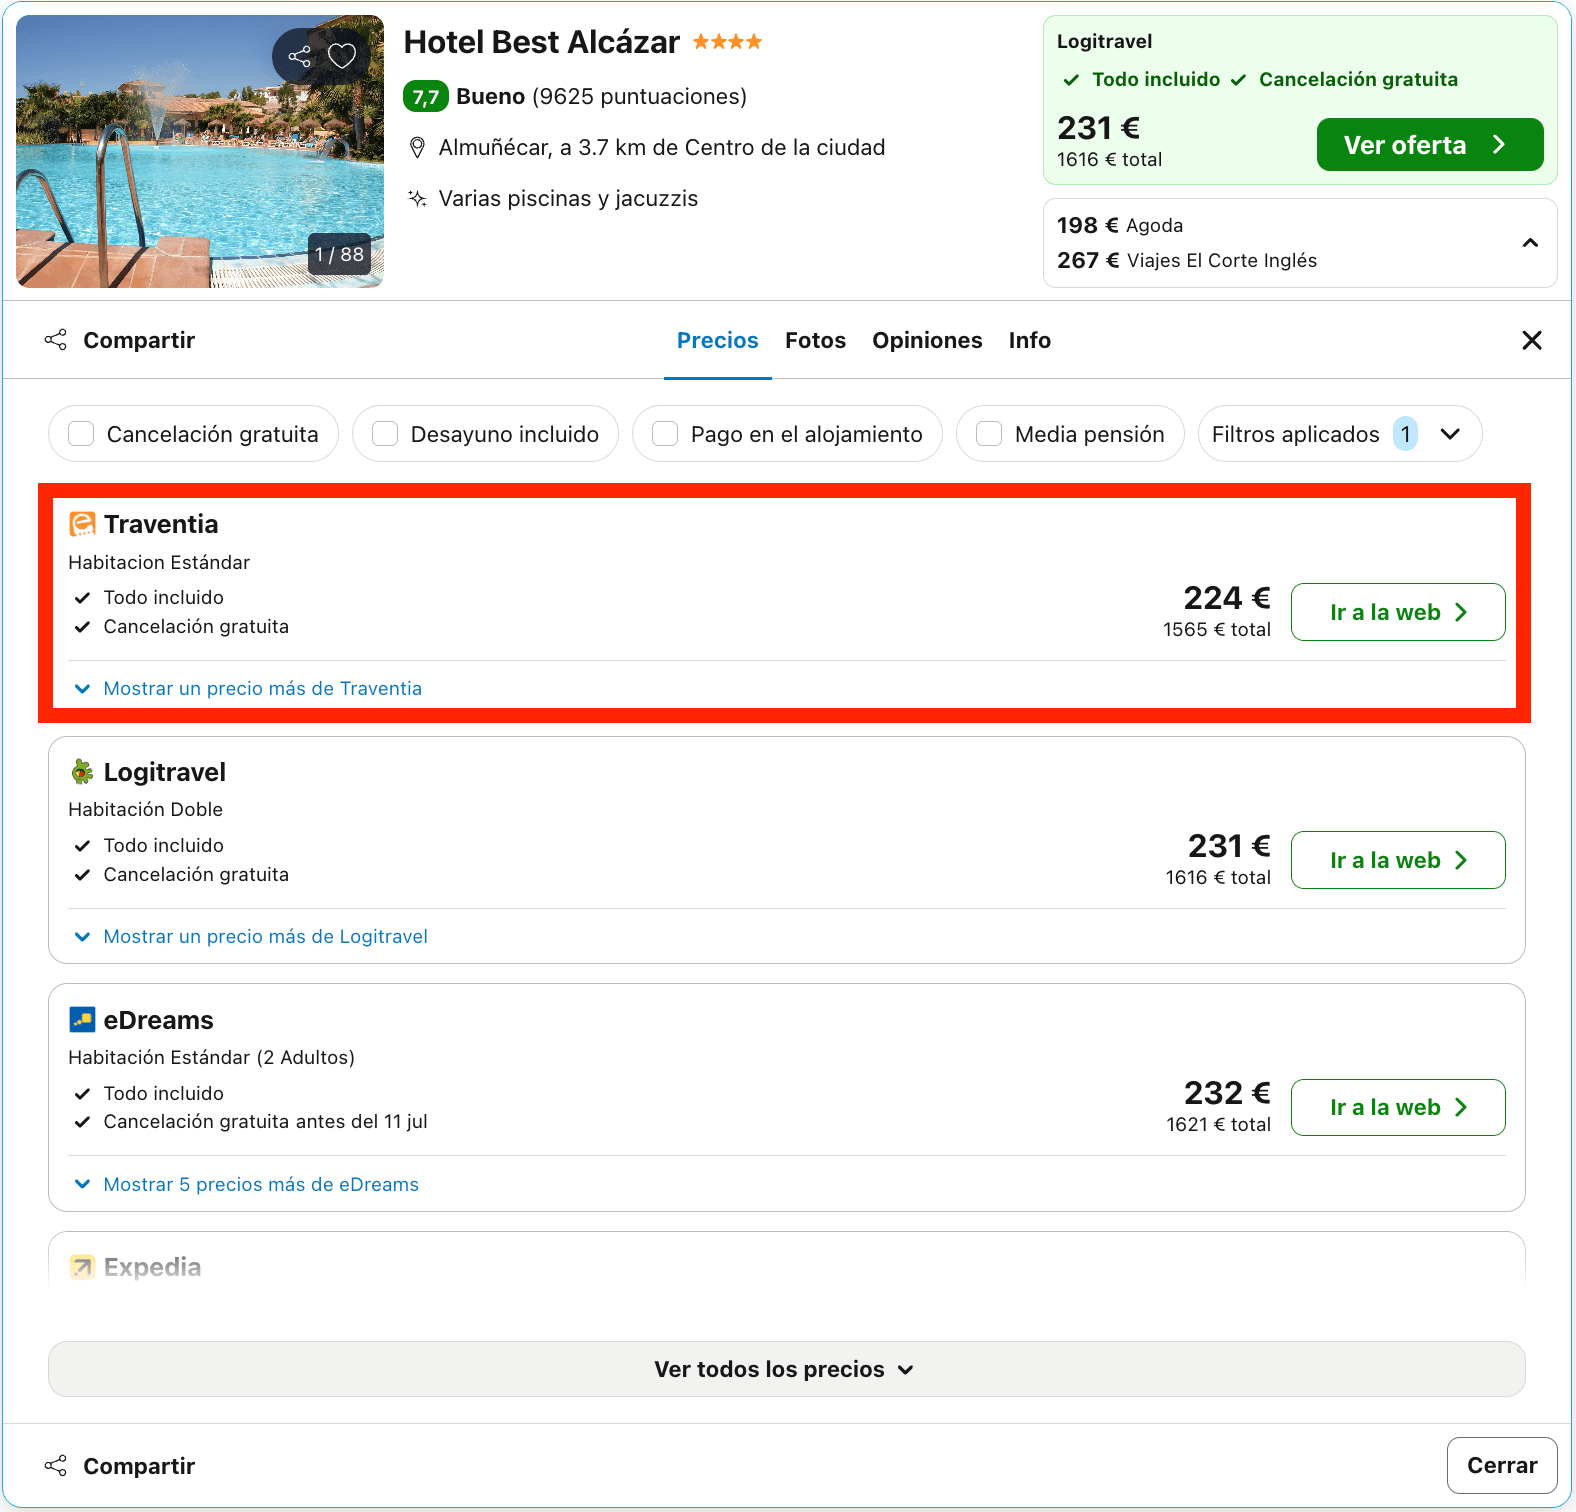Click the share icon next to bottom Compartir
Screen dimensions: 1576x1512
point(56,1466)
